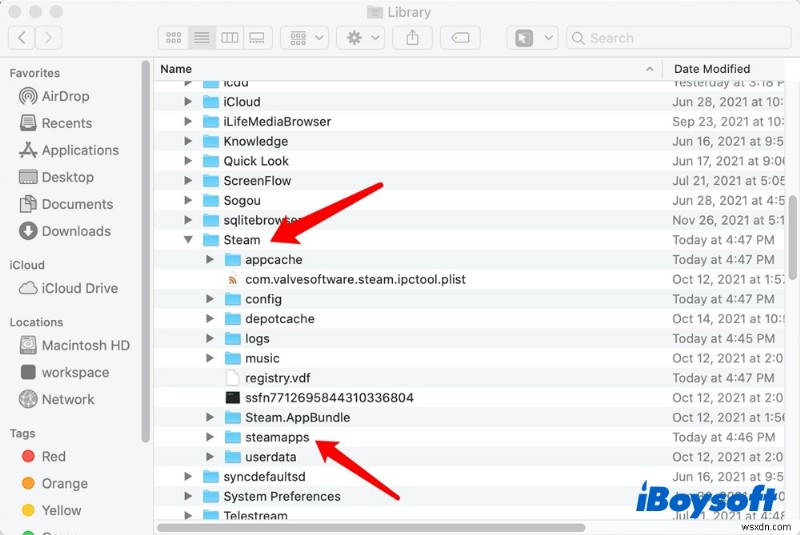This screenshot has height=535, width=800.
Task: Open the gear Action menu
Action: coord(360,38)
